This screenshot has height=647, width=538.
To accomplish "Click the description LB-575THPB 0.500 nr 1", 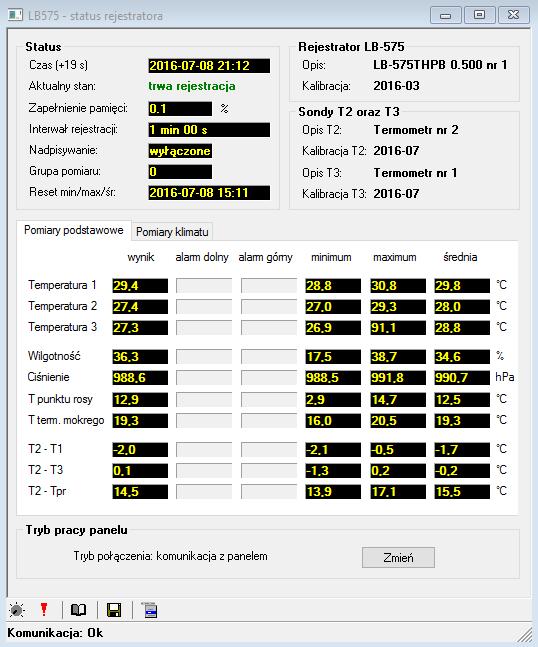I will 440,65.
